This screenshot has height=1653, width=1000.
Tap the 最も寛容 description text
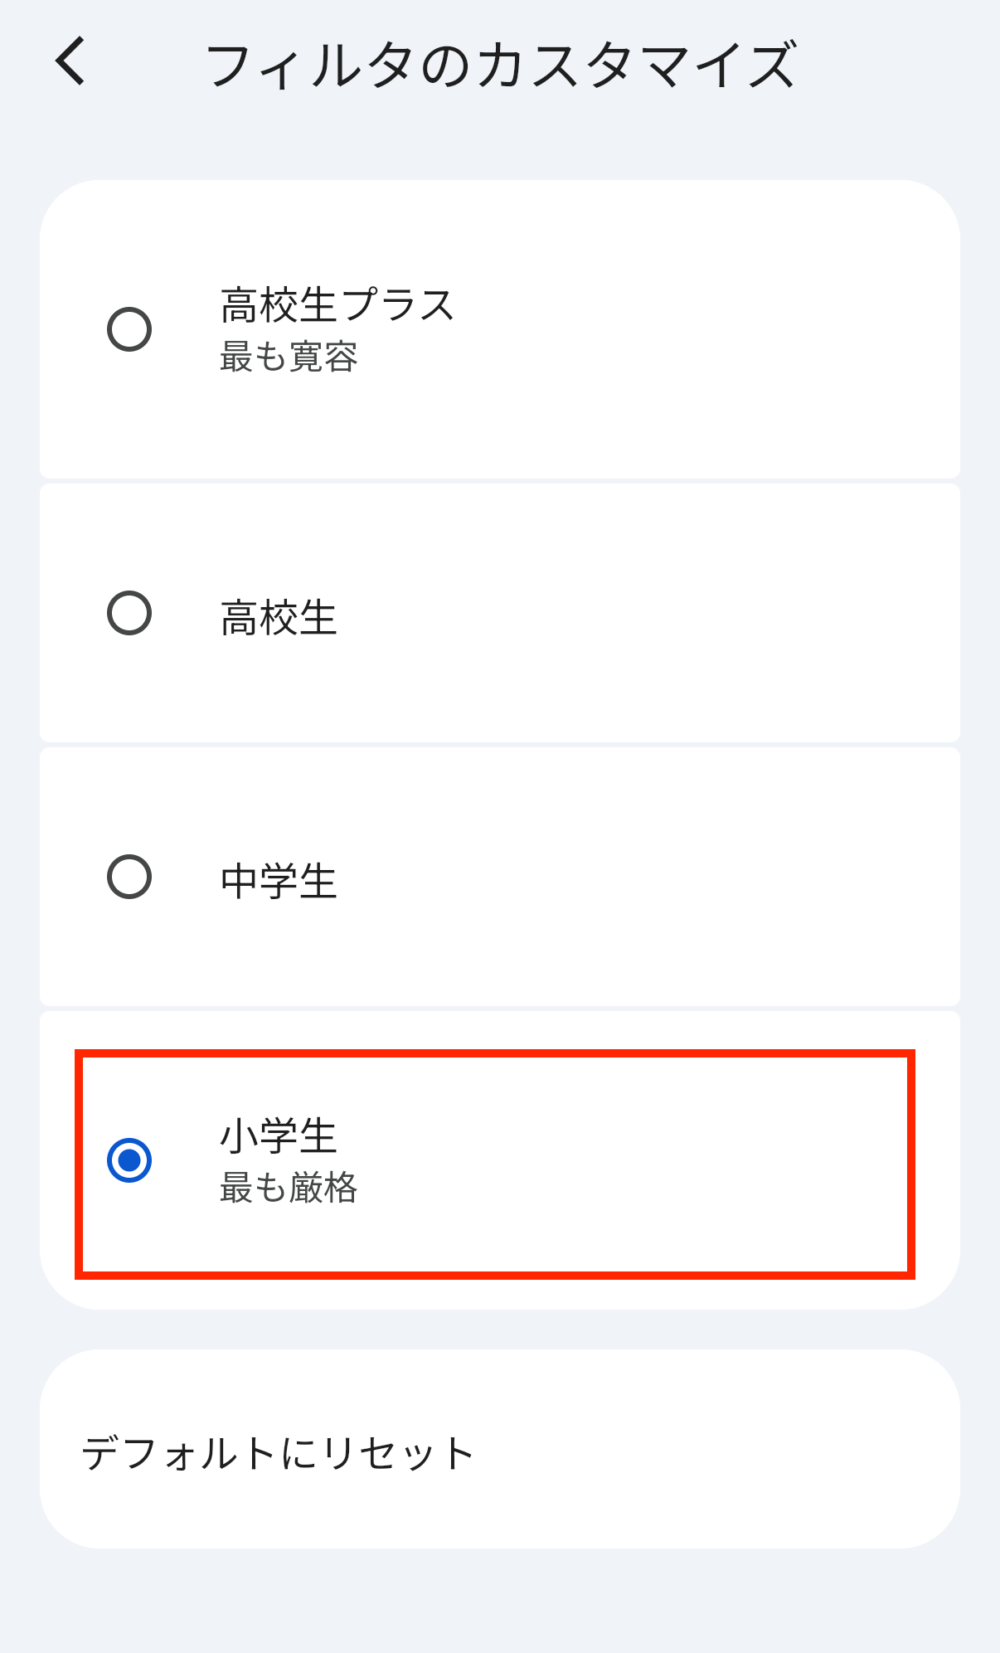coord(290,360)
